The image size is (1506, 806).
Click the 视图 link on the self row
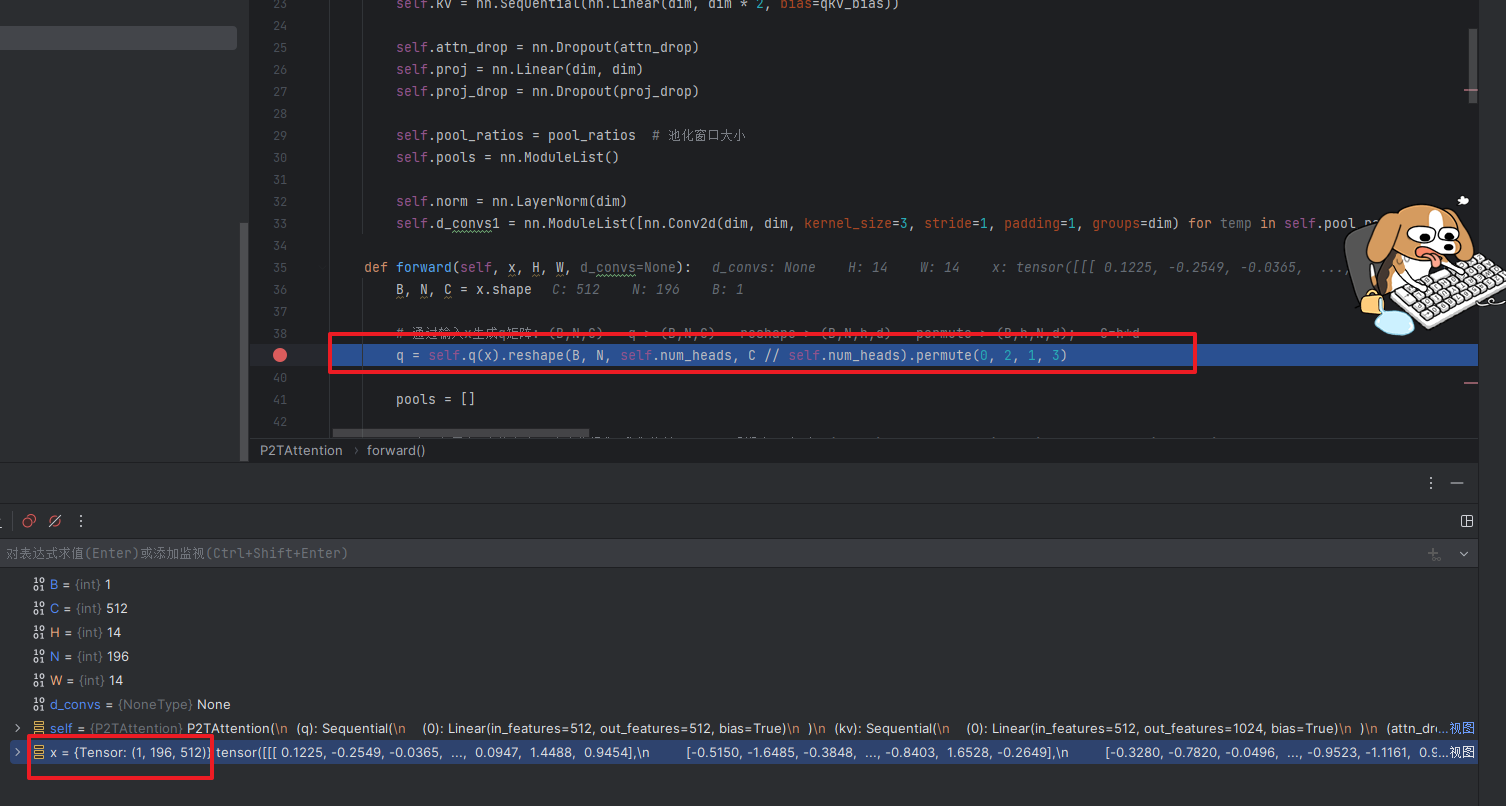1462,728
